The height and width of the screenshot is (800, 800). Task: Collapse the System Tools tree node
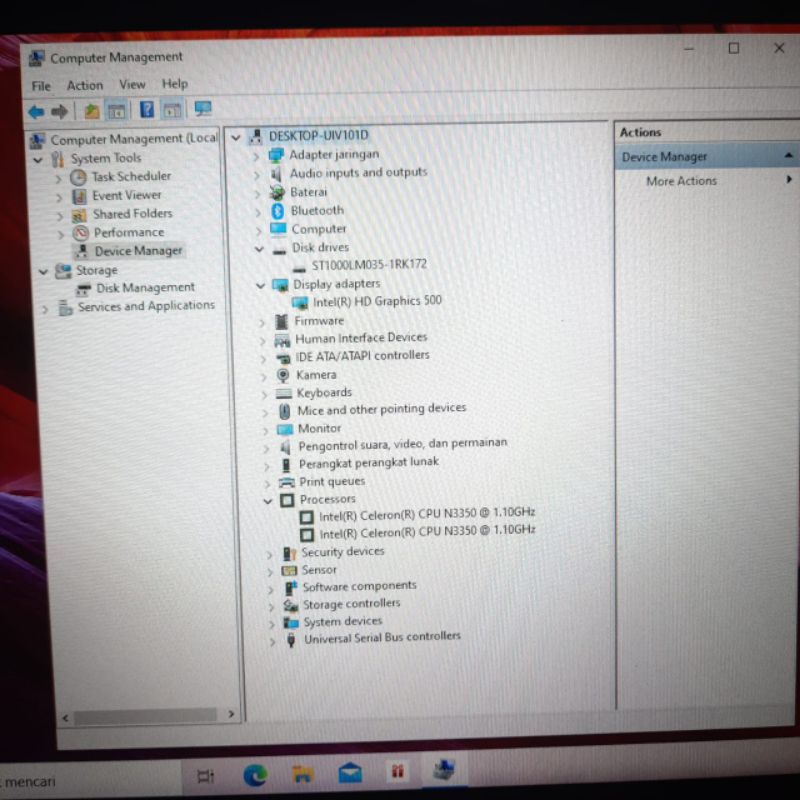click(x=39, y=159)
